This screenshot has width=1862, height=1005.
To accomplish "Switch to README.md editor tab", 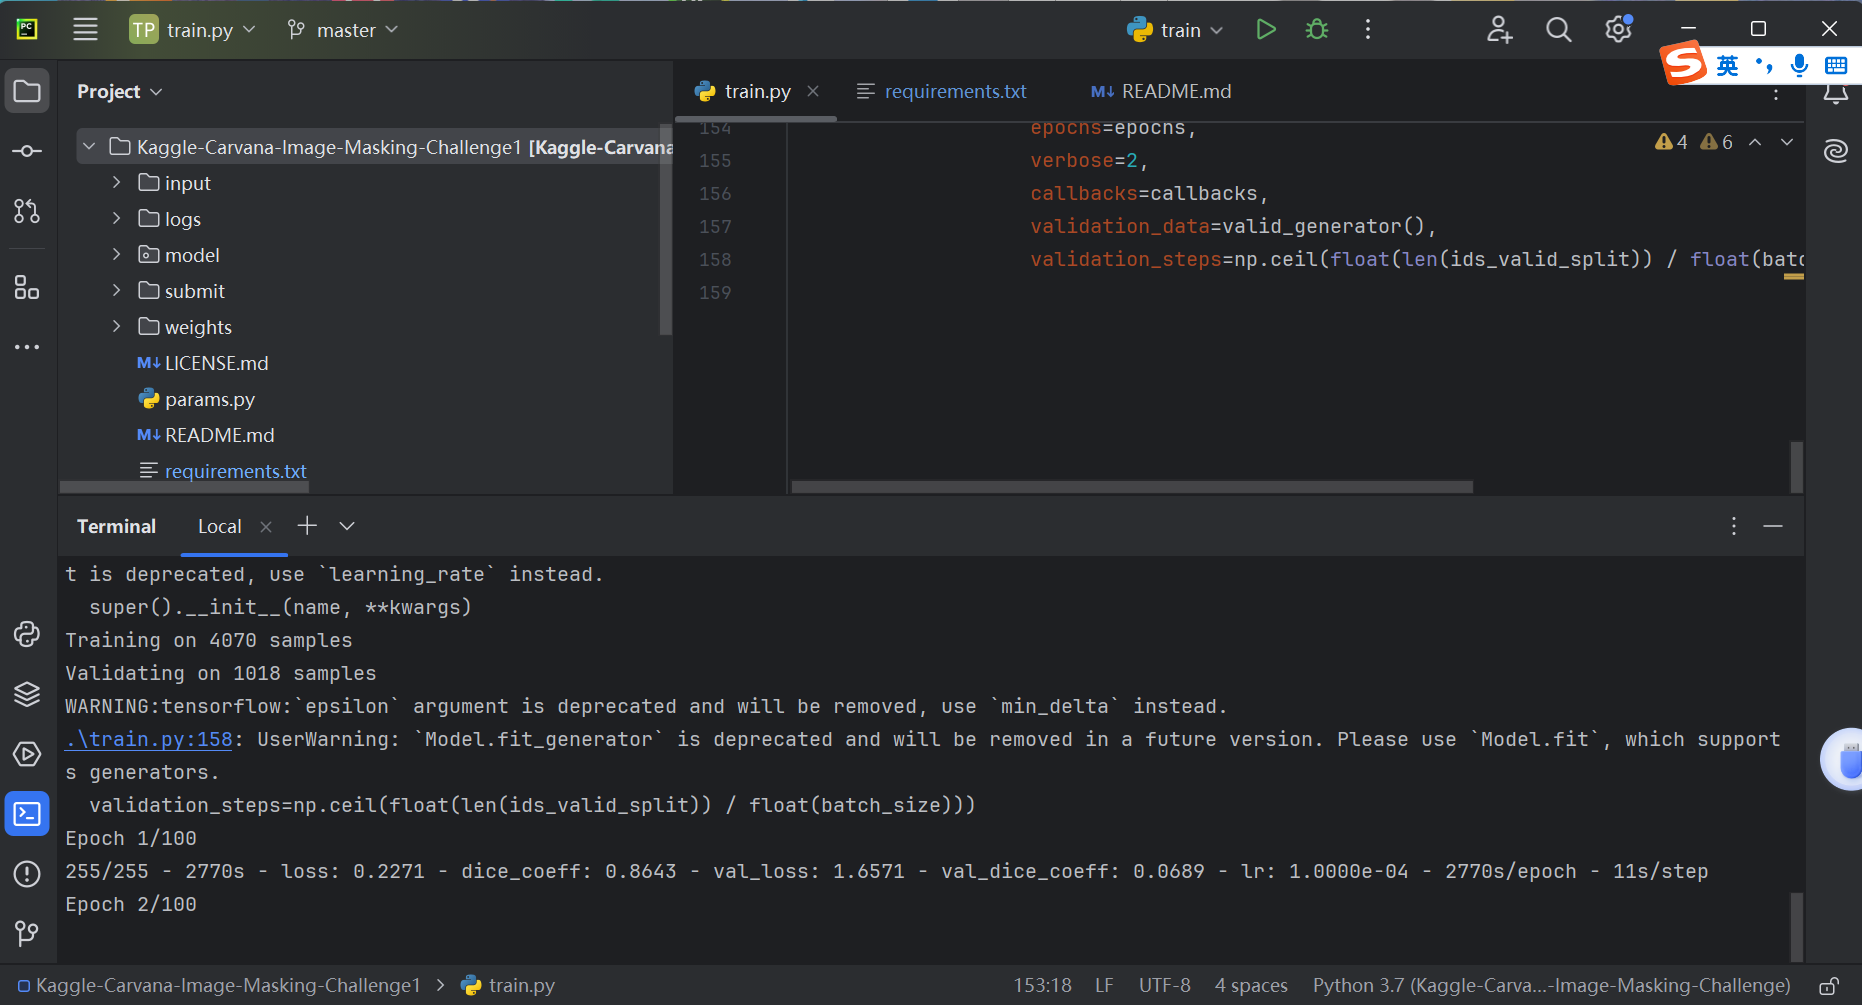I will 1175,92.
